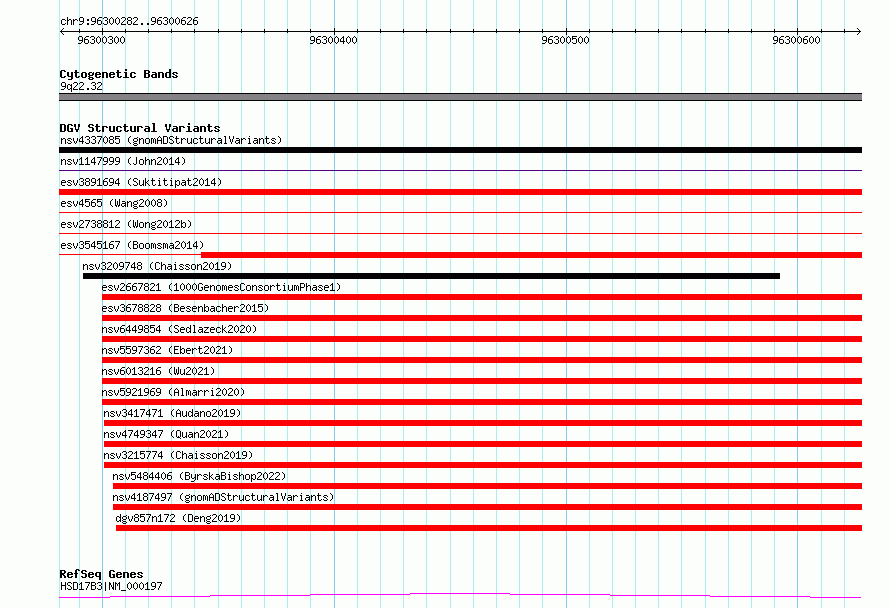890x608 pixels.
Task: Open variant nsv5921969 (Almarri2020) label
Action: (173, 392)
